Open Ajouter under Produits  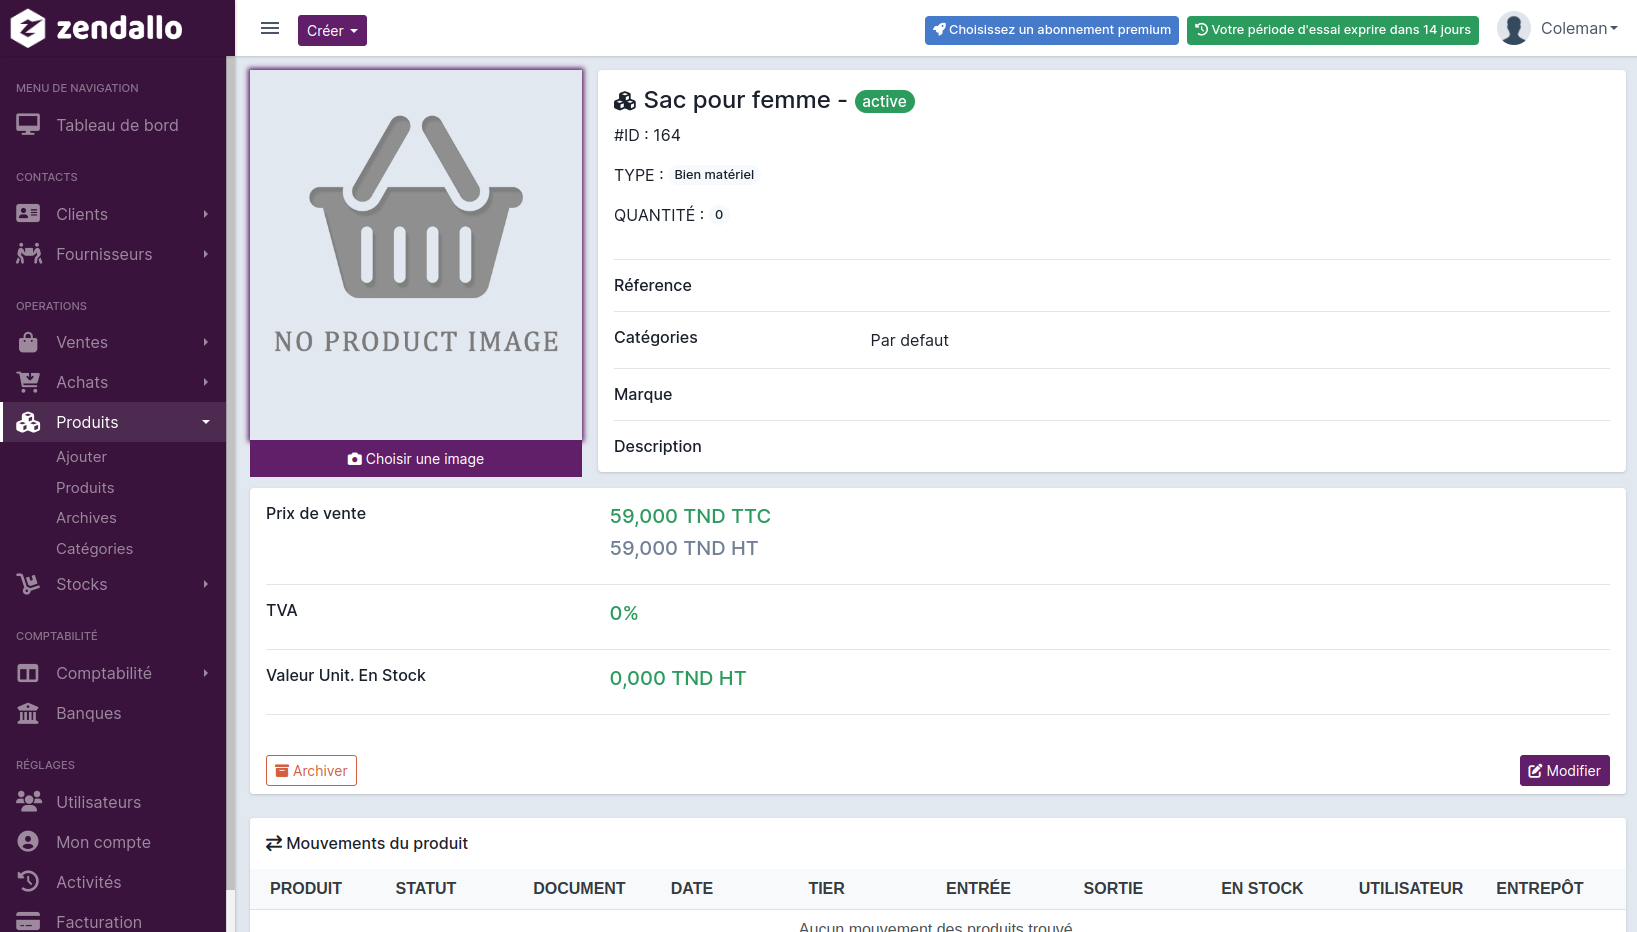click(81, 457)
